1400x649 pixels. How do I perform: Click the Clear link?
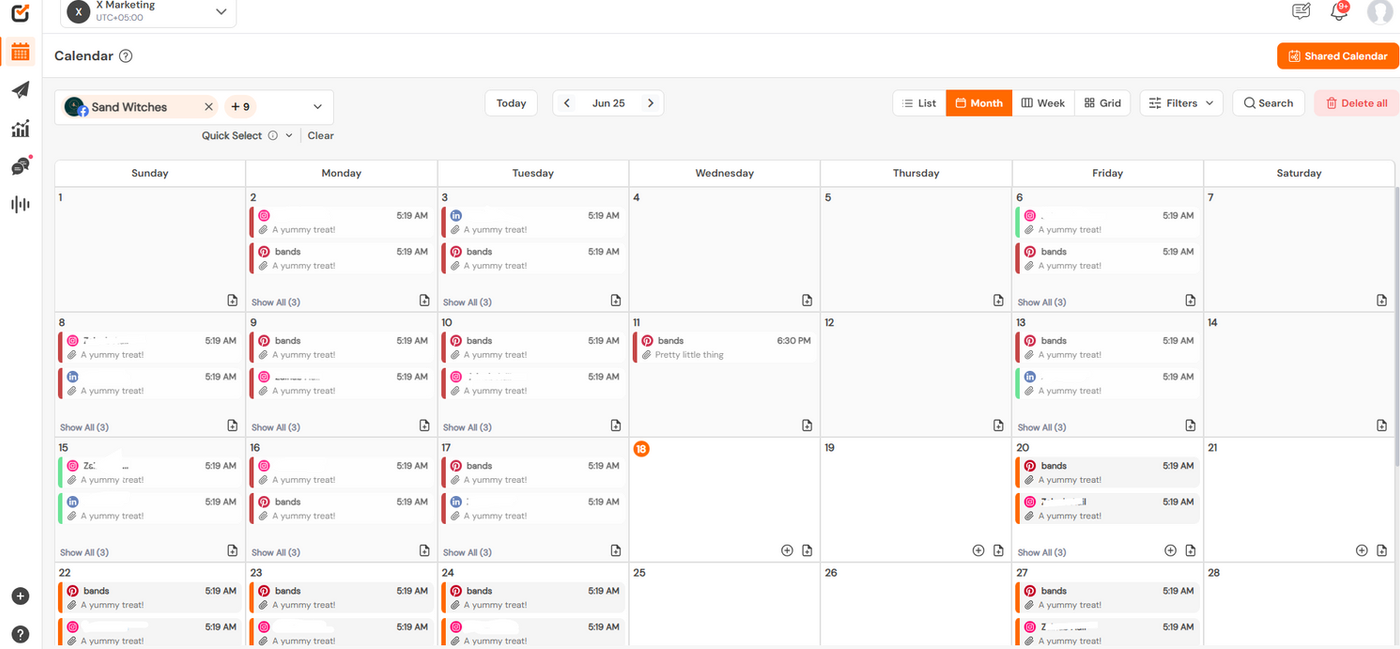tap(321, 135)
